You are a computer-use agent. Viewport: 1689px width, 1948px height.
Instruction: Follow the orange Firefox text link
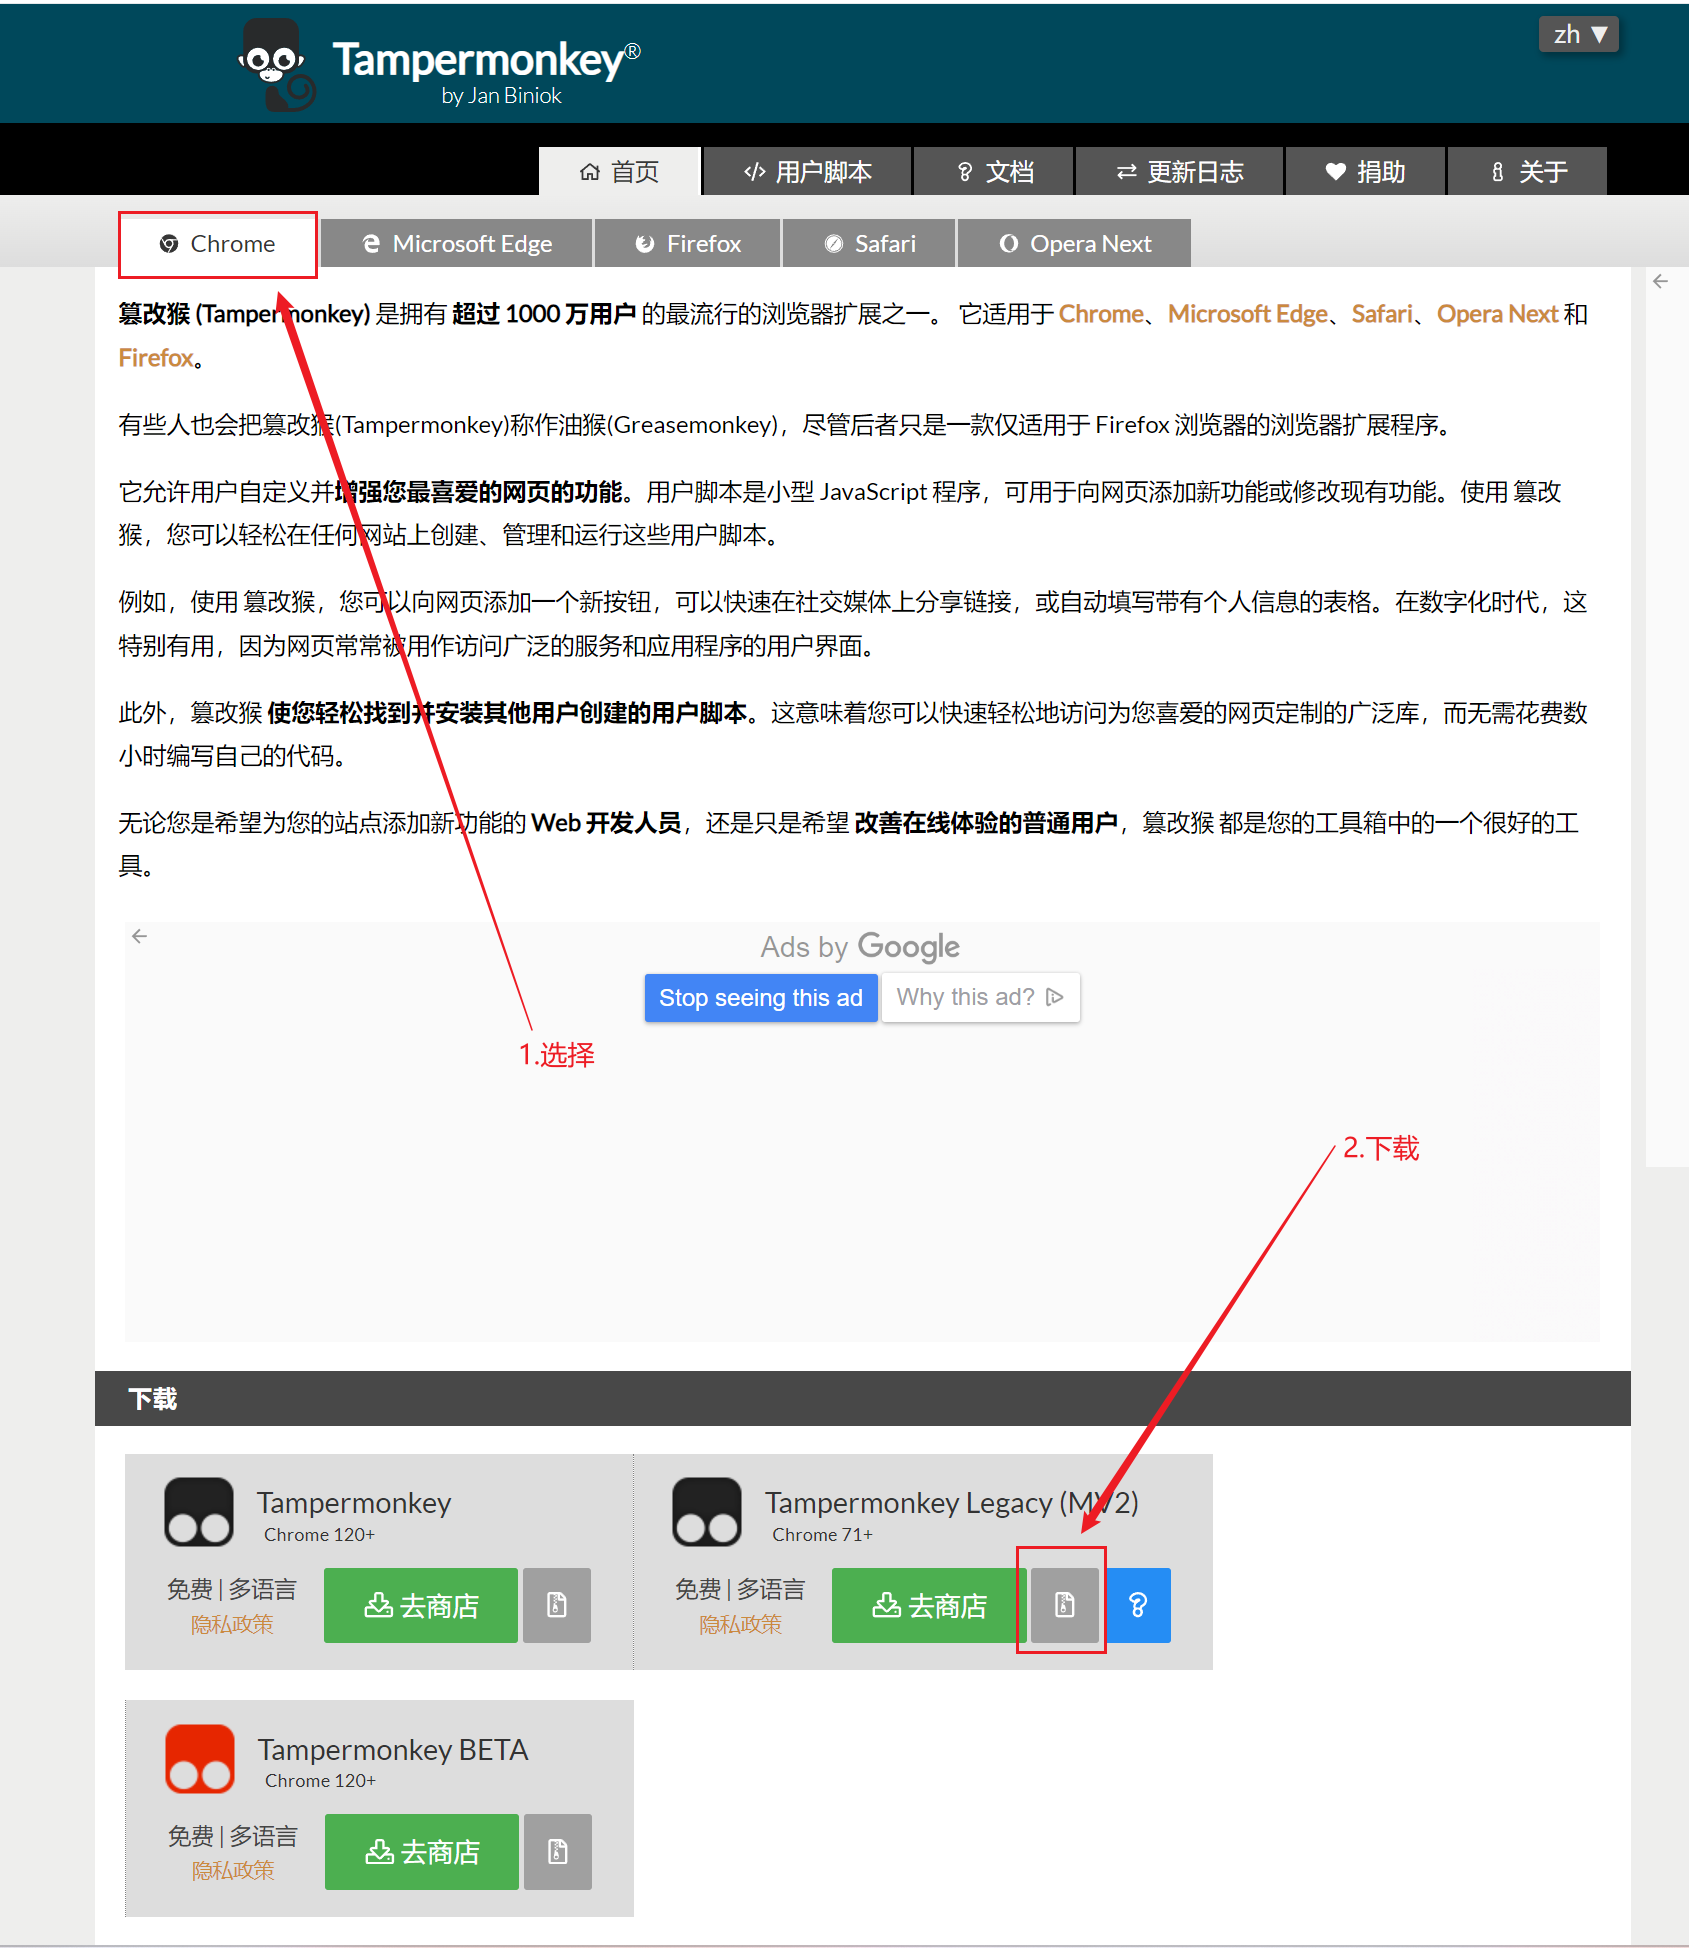(155, 358)
